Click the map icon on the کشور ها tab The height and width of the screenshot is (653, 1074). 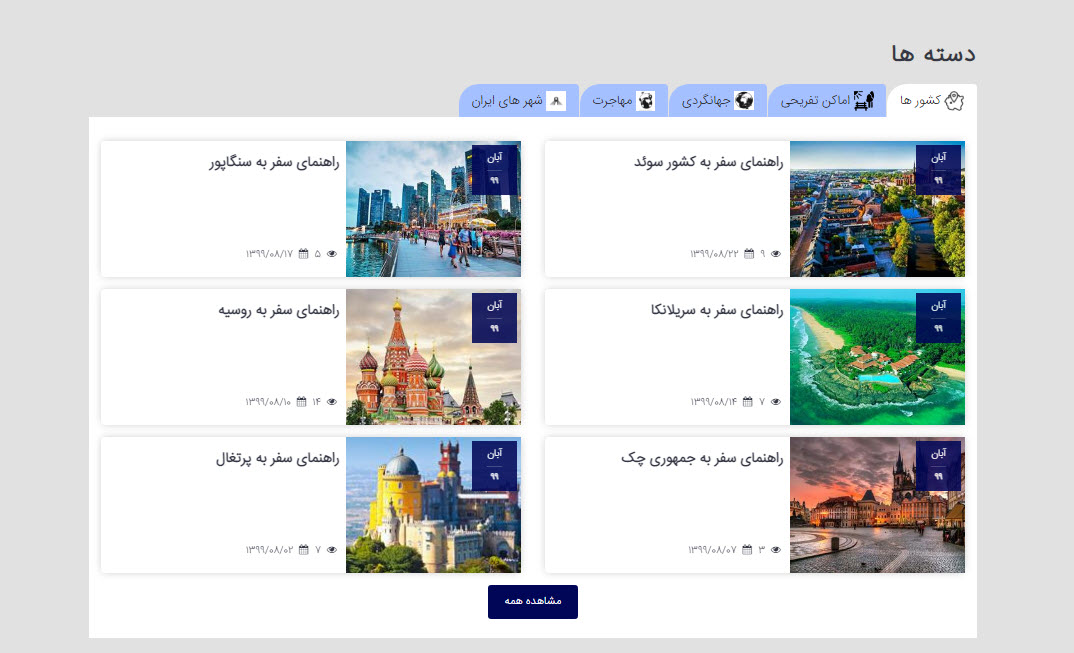[x=954, y=100]
